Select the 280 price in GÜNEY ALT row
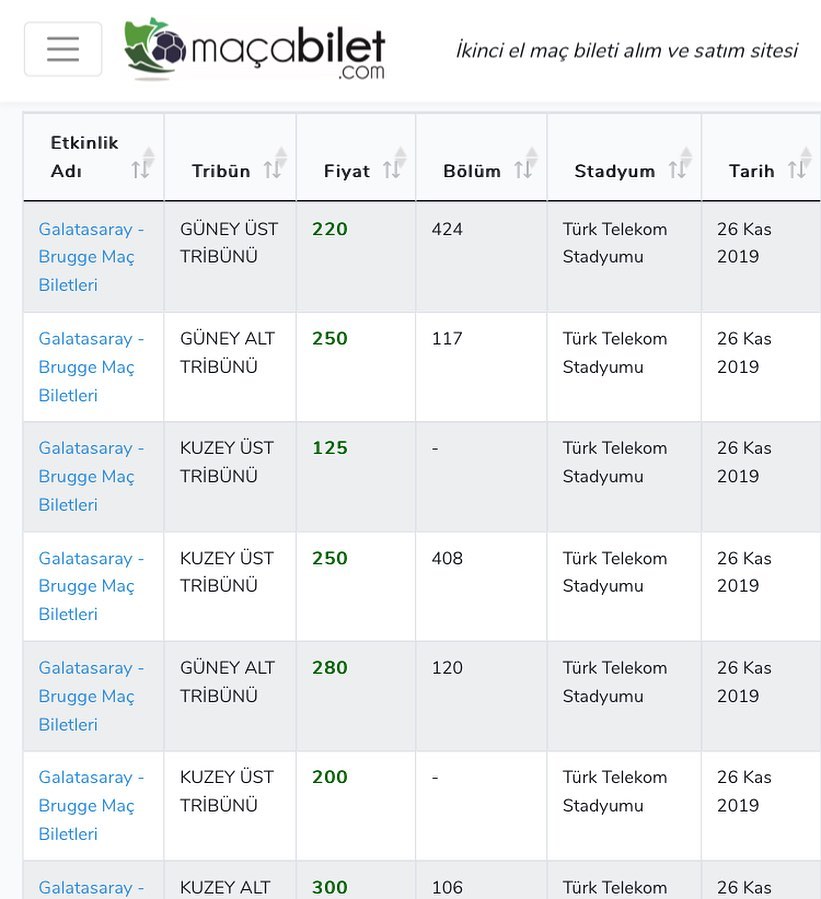This screenshot has height=899, width=821. pyautogui.click(x=330, y=668)
